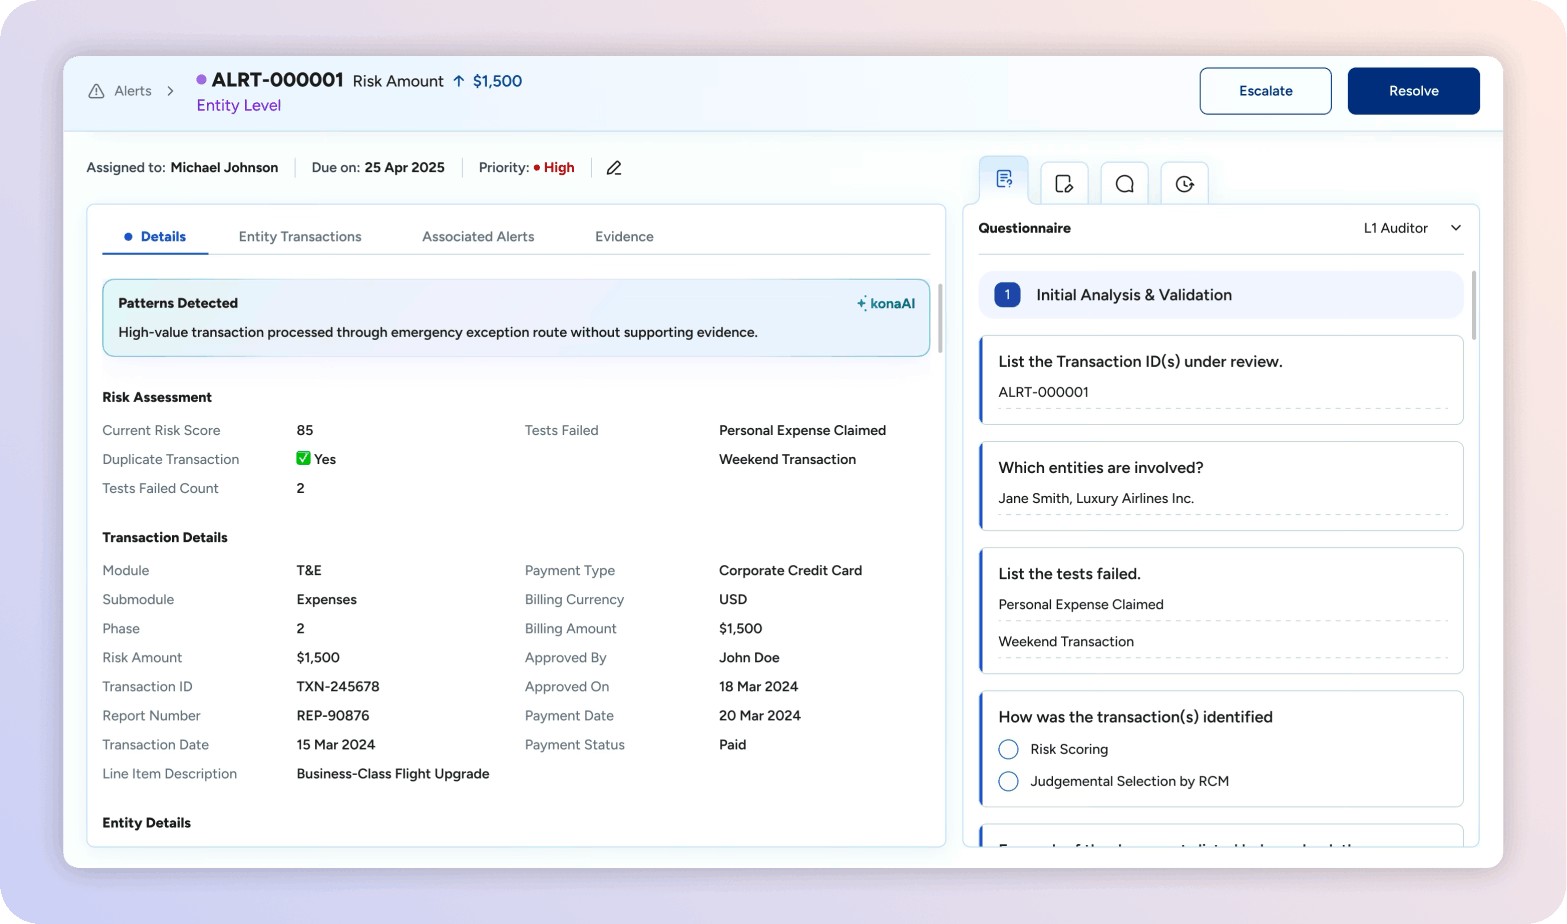Select Judgemental Selection by RCM option

1008,781
